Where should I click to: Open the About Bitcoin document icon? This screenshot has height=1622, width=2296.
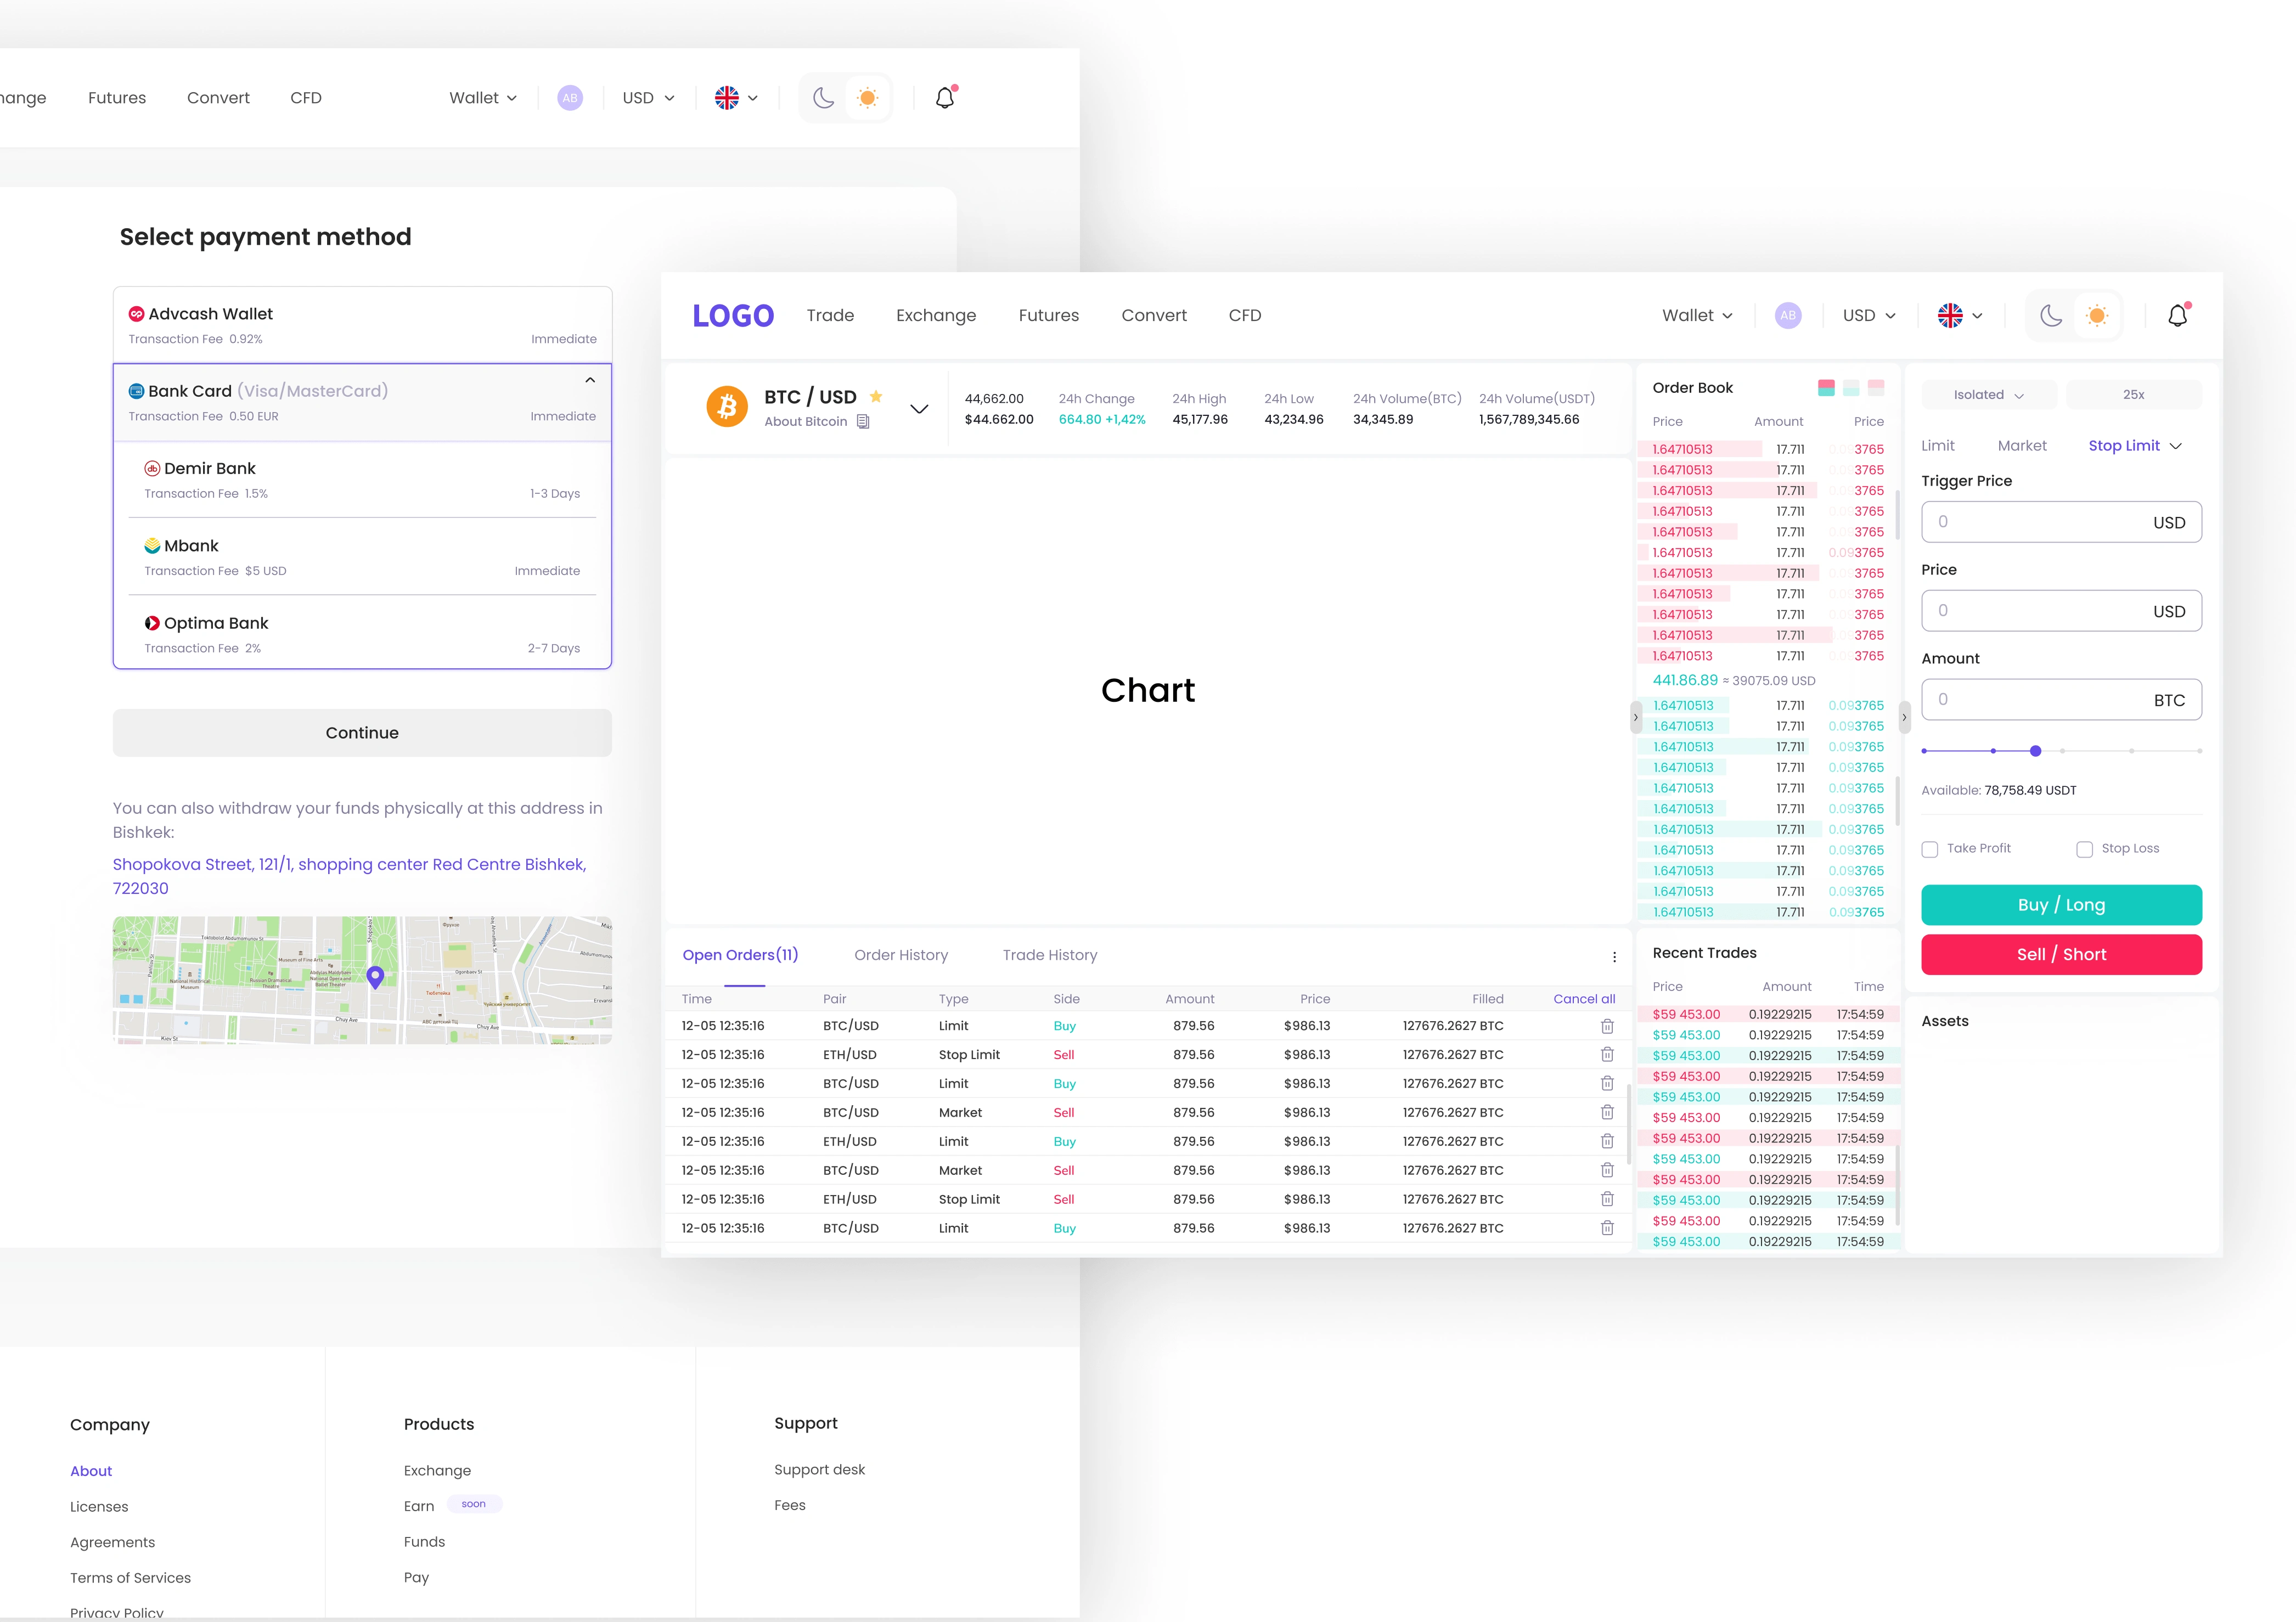(863, 422)
